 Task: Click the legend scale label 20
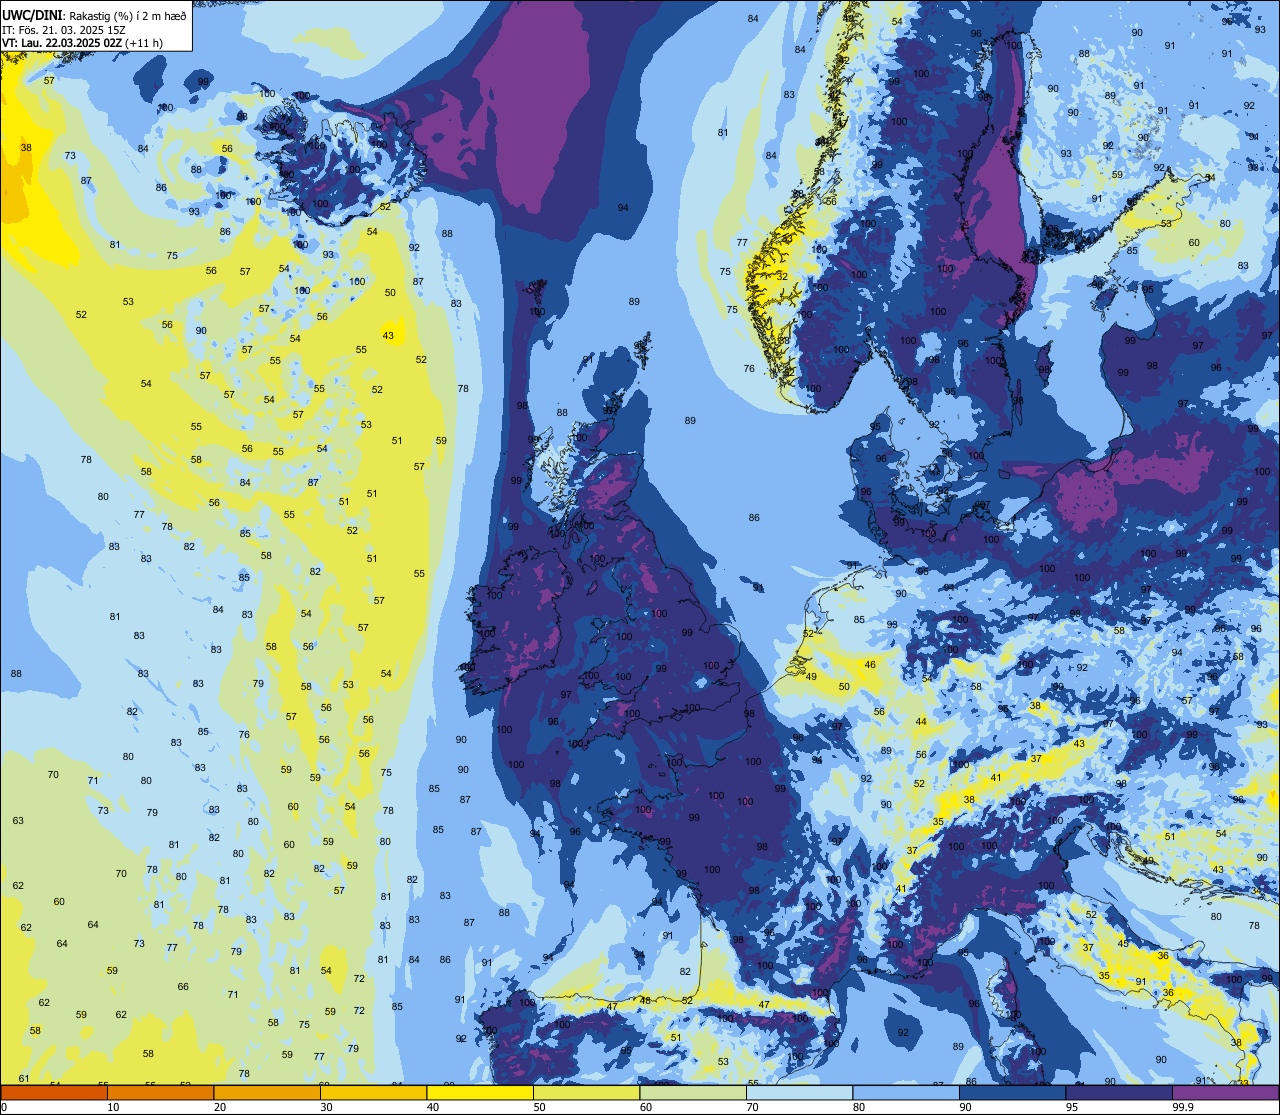220,1107
